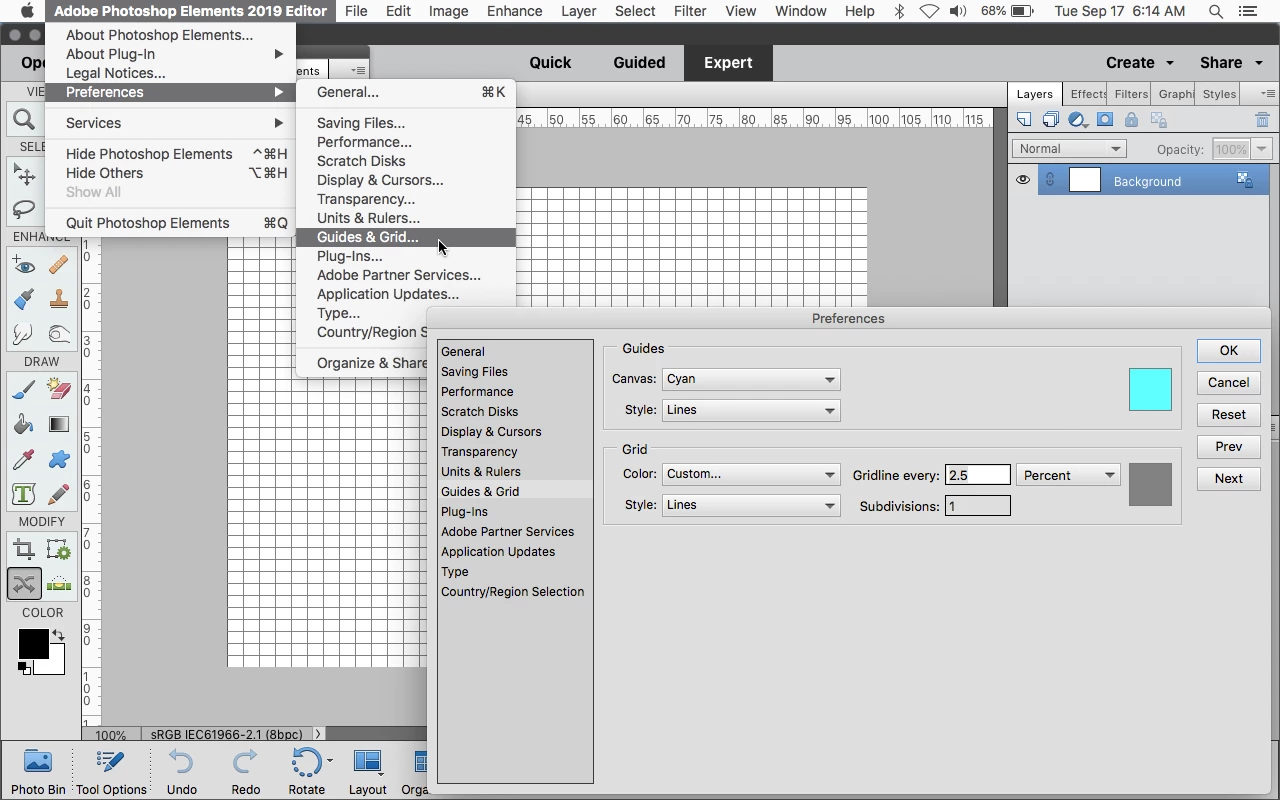Open Guides Canvas color dropdown
Viewport: 1280px width, 800px height.
pos(750,379)
